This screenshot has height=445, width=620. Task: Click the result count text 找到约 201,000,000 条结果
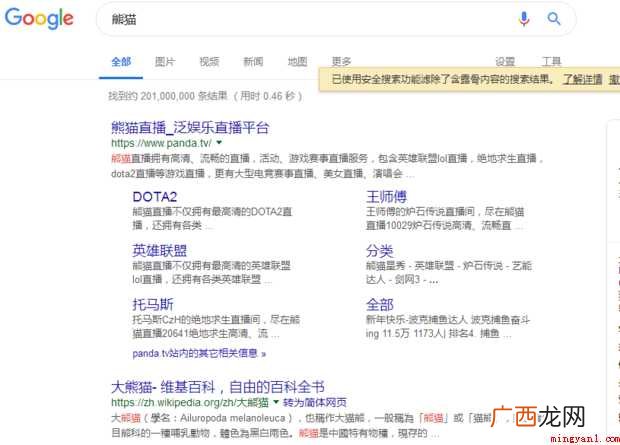[168, 96]
